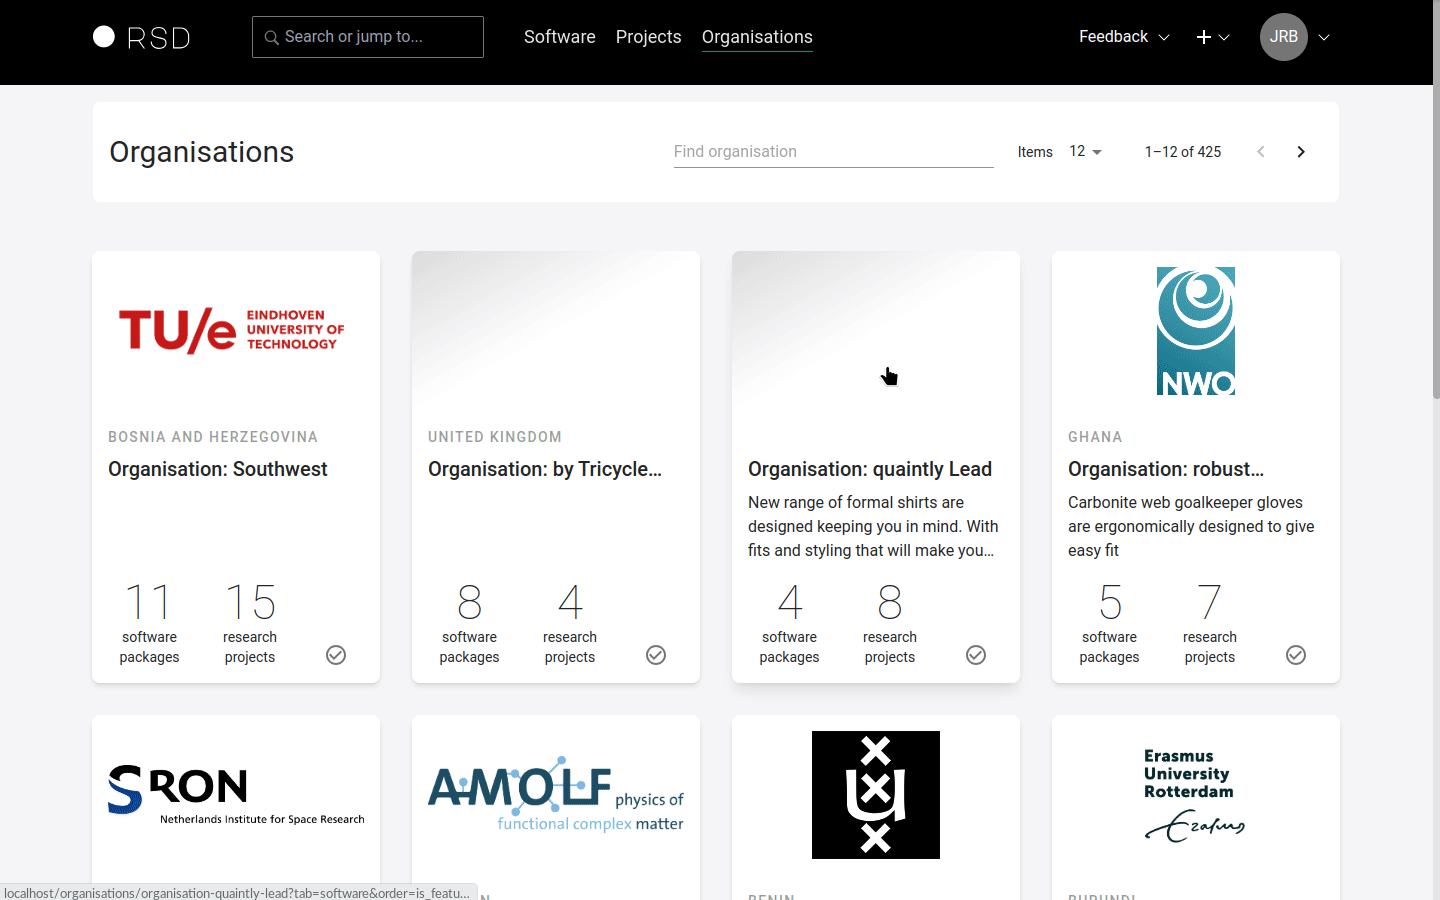The width and height of the screenshot is (1440, 900).
Task: Expand the plus add-new dropdown
Action: tap(1212, 37)
